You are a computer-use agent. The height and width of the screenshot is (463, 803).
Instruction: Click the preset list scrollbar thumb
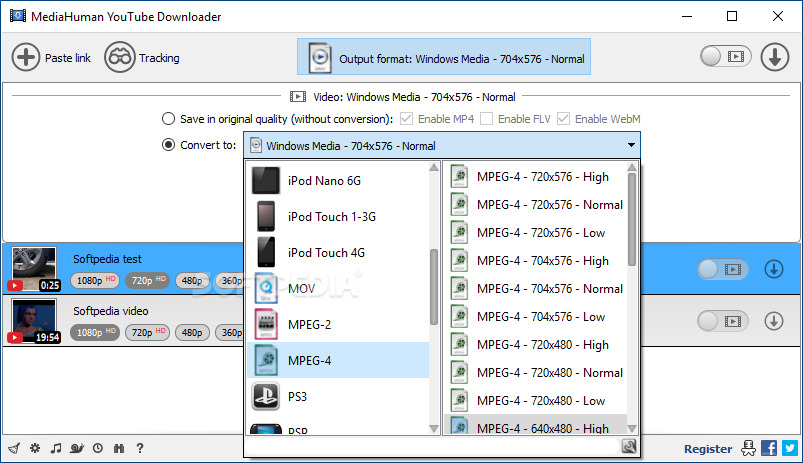tap(632, 219)
